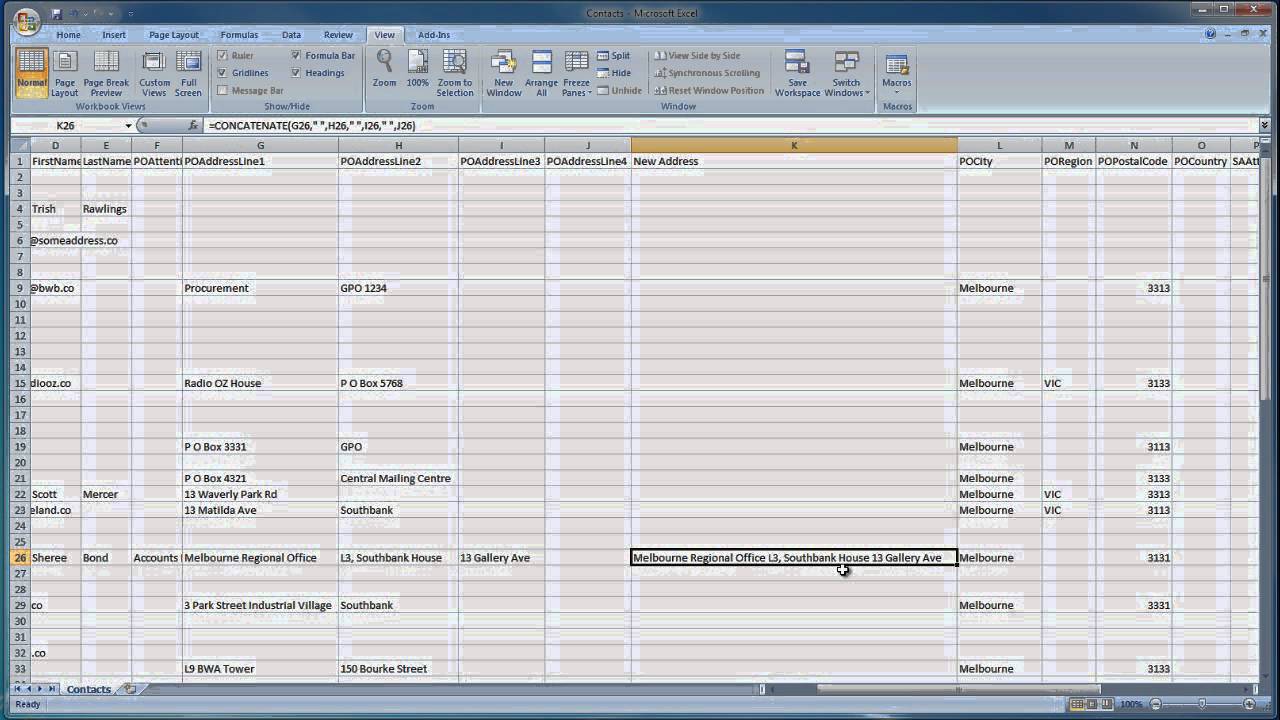Click the horizontal scrollbar
The height and width of the screenshot is (720, 1280).
[958, 689]
